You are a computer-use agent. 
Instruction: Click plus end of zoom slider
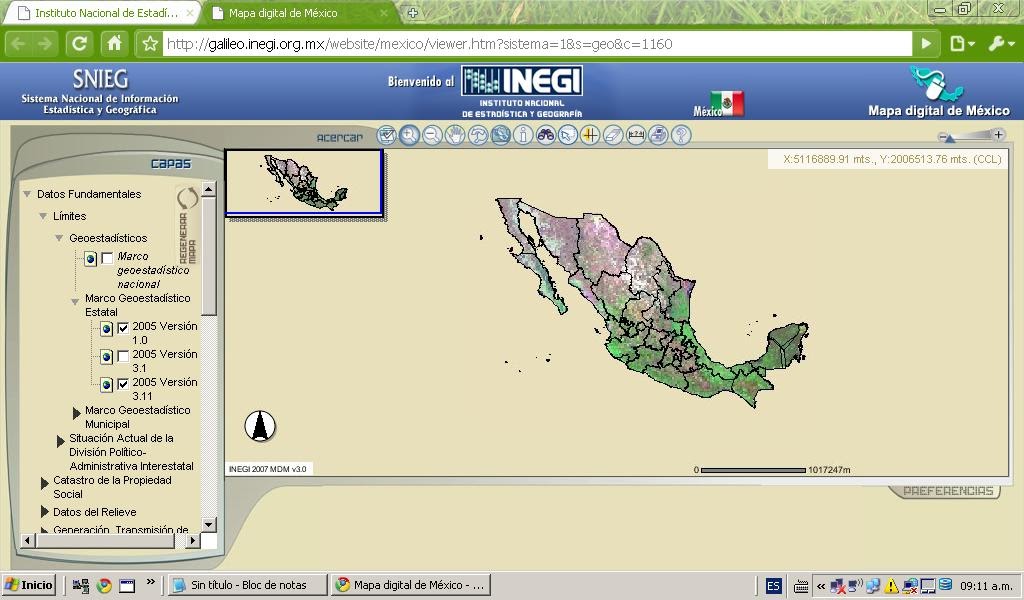(x=998, y=134)
